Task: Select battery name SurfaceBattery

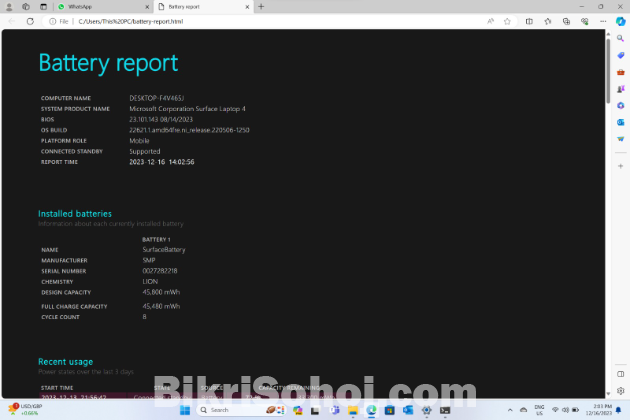Action: (164, 250)
